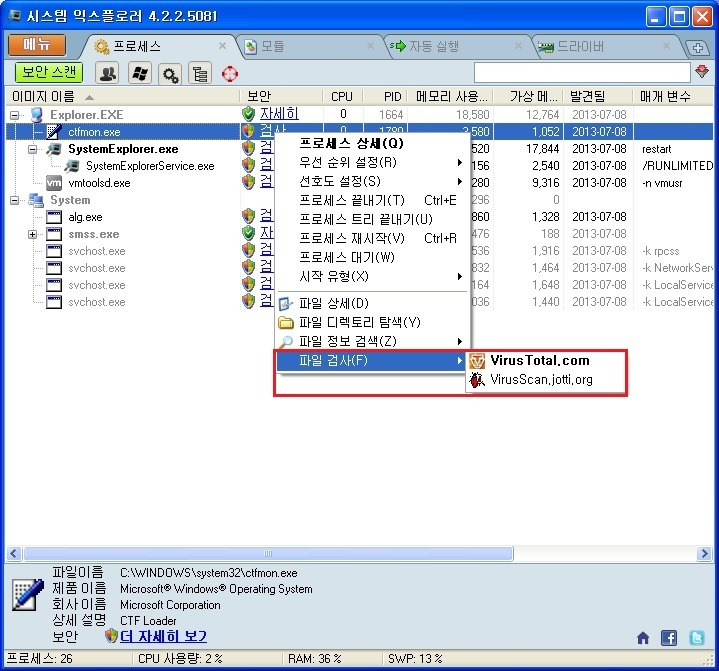Open 파일 정보 검색(Z) submenu
Screen dimensions: 719x671
(x=373, y=341)
